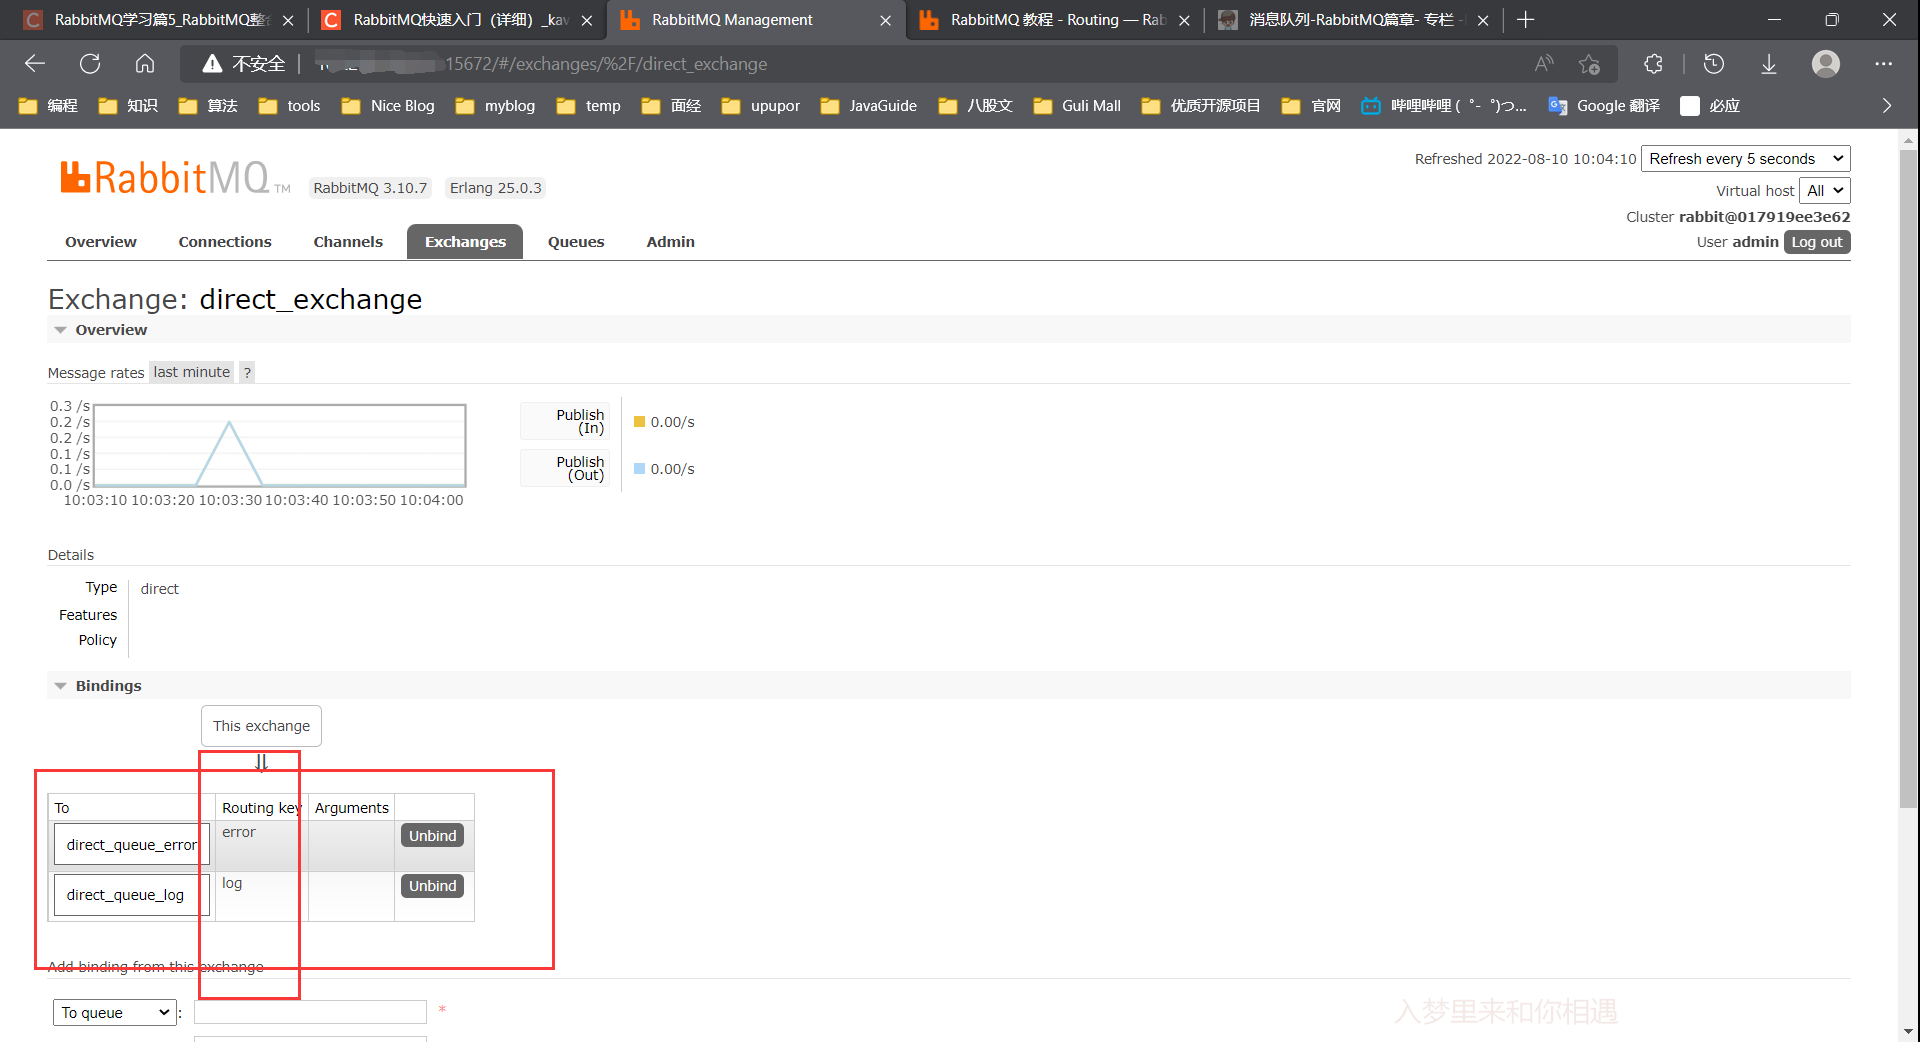1920x1042 pixels.
Task: Open the Downloads arrow icon
Action: [x=1769, y=64]
